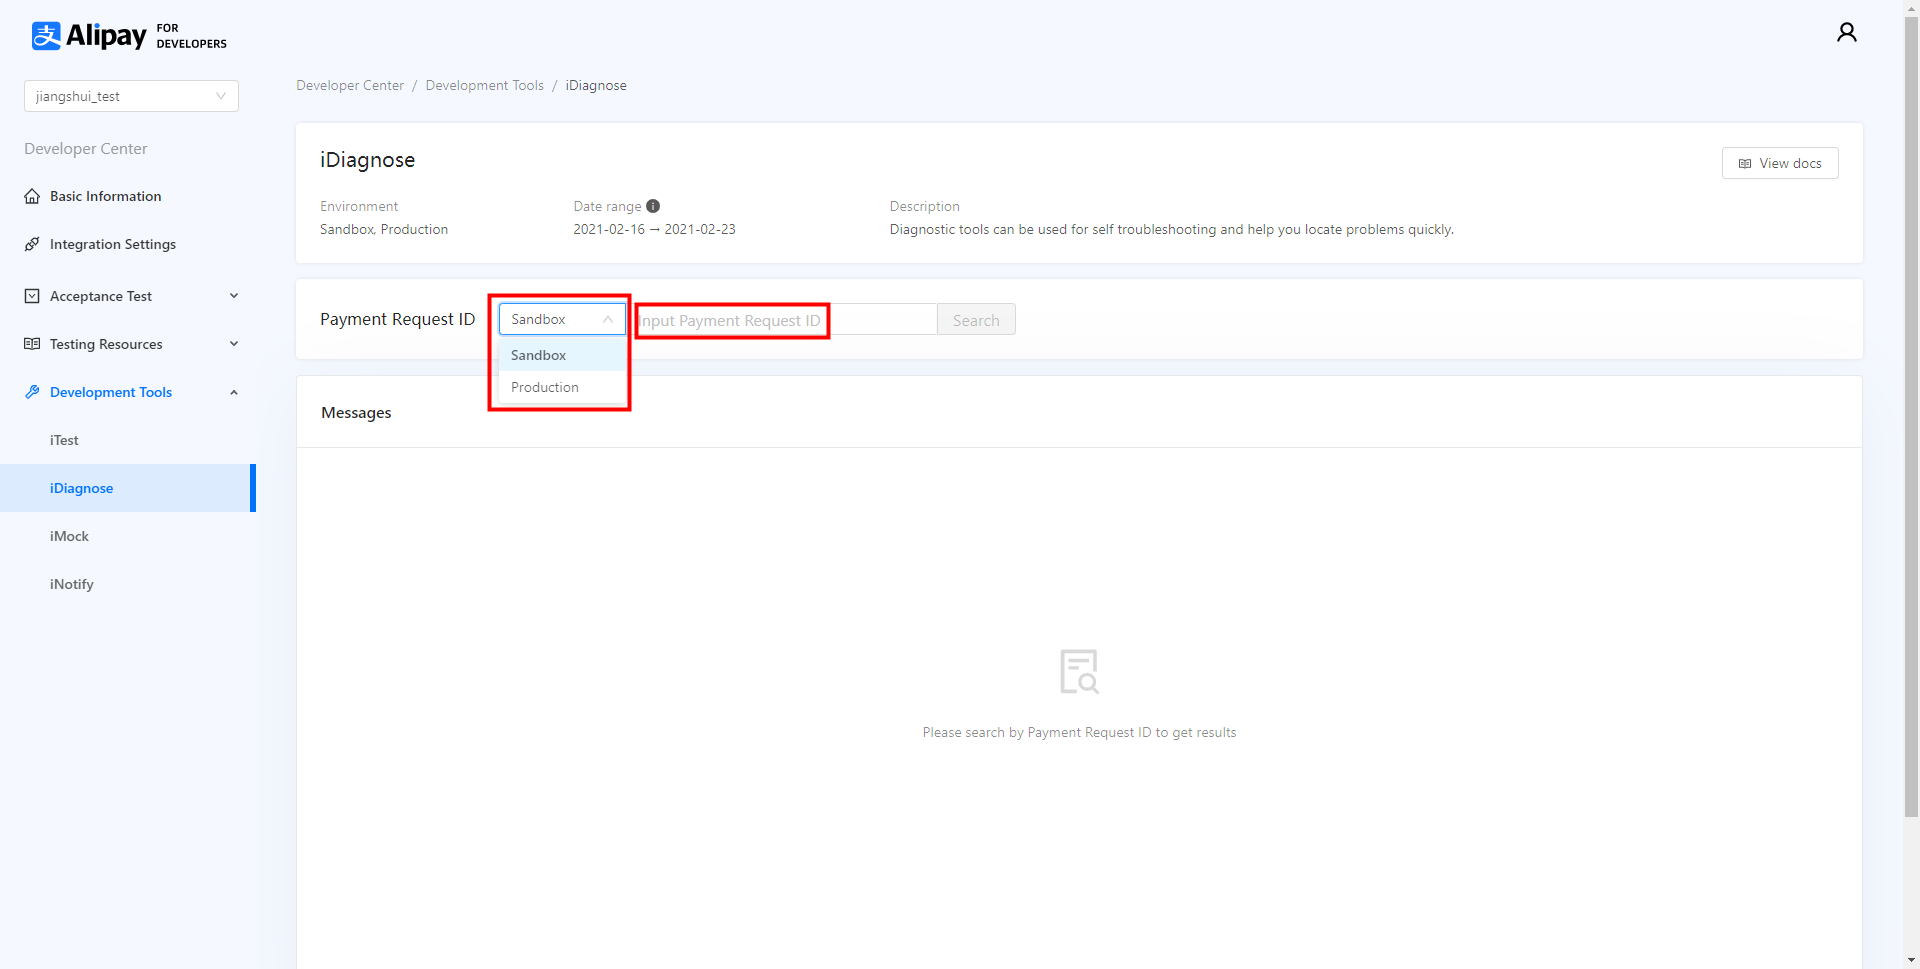Open the user profile icon
Image resolution: width=1920 pixels, height=969 pixels.
point(1846,33)
